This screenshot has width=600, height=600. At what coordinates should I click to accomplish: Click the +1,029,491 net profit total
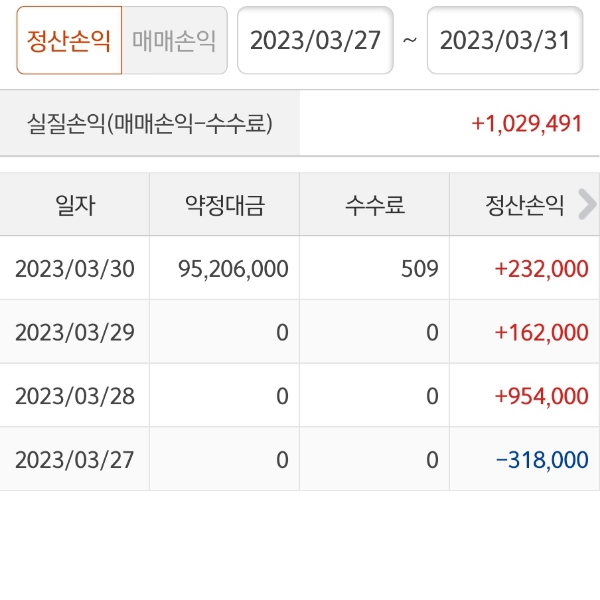[526, 123]
